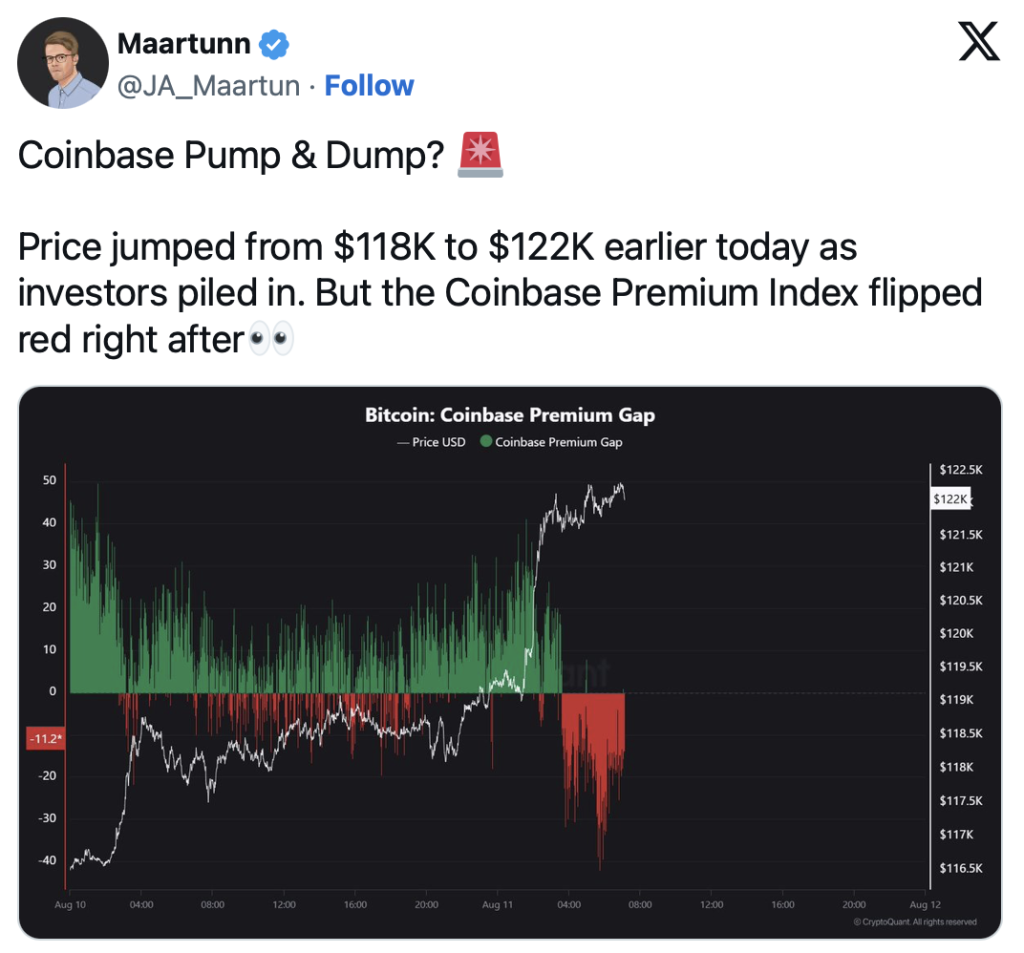The height and width of the screenshot is (953, 1024).
Task: Select the Aug 11 date tick on time axis
Action: point(497,905)
